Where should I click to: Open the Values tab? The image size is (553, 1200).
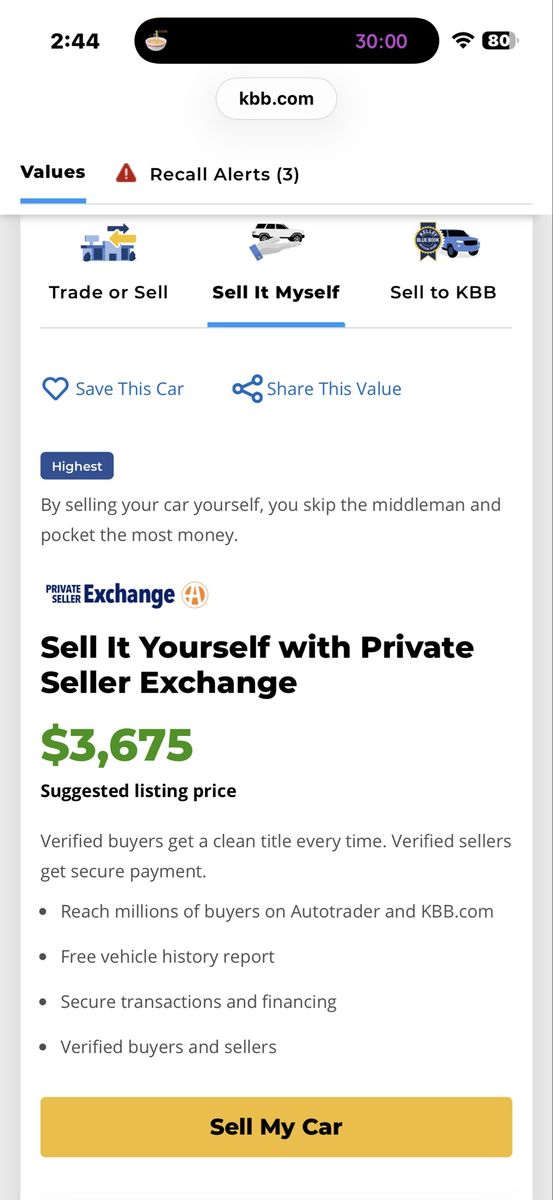point(53,172)
